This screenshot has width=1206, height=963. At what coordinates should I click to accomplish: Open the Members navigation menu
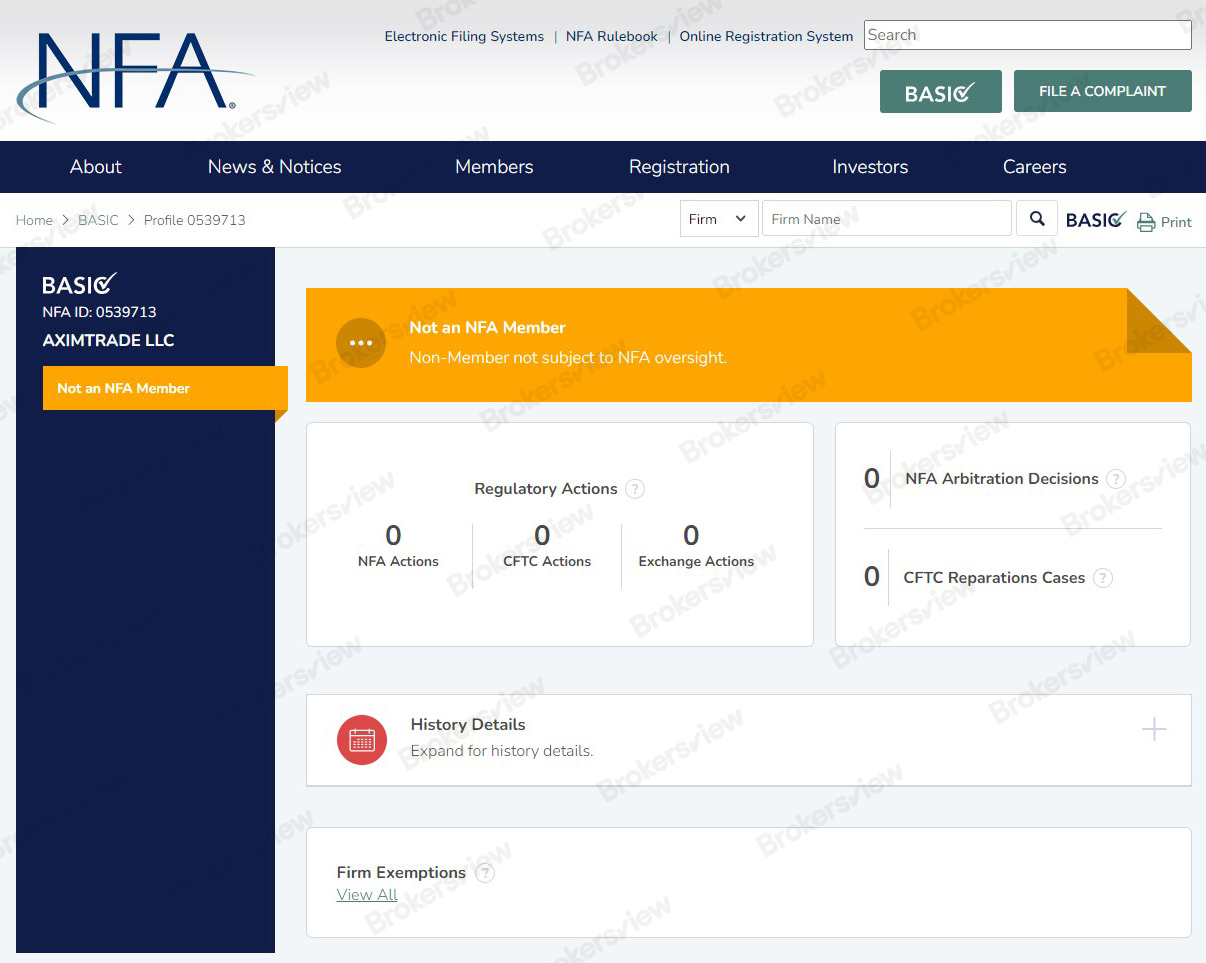494,167
